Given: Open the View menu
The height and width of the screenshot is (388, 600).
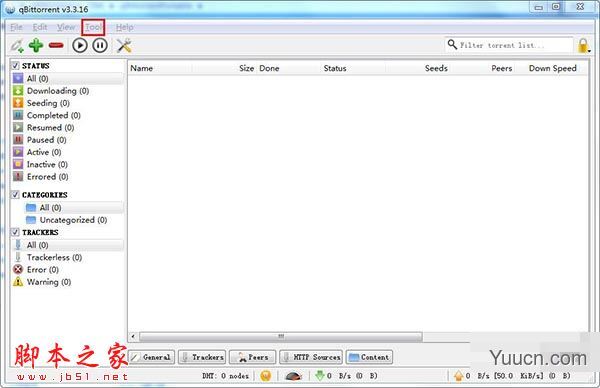Looking at the screenshot, I should point(66,27).
